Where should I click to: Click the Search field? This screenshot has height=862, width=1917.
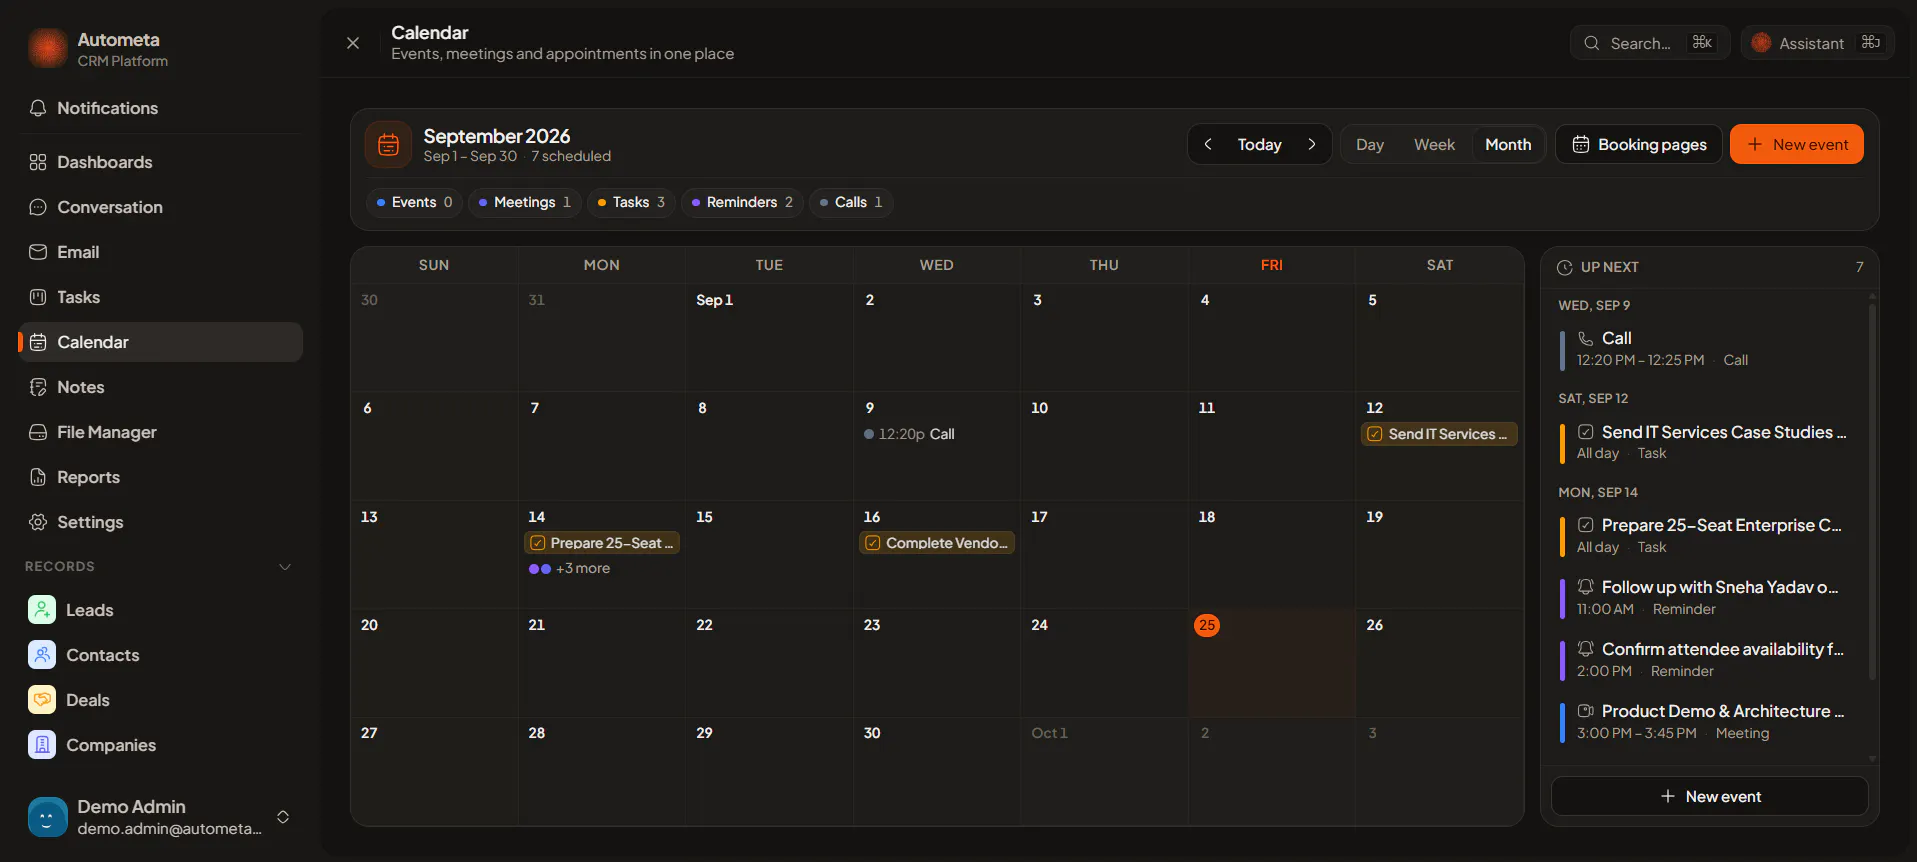tap(1650, 43)
